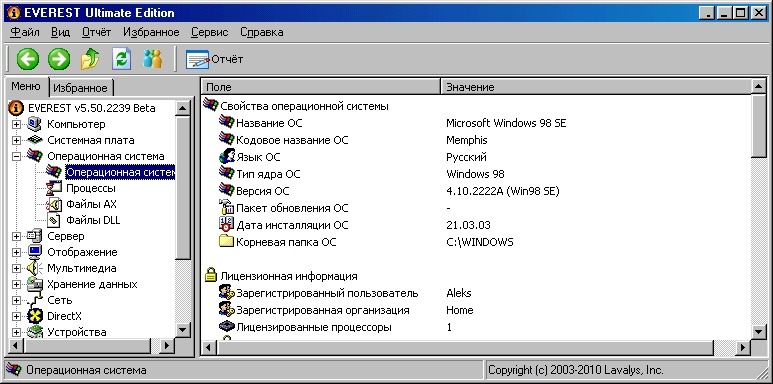The width and height of the screenshot is (773, 384).
Task: Click the Корневая папка ОС folder icon
Action: (226, 242)
